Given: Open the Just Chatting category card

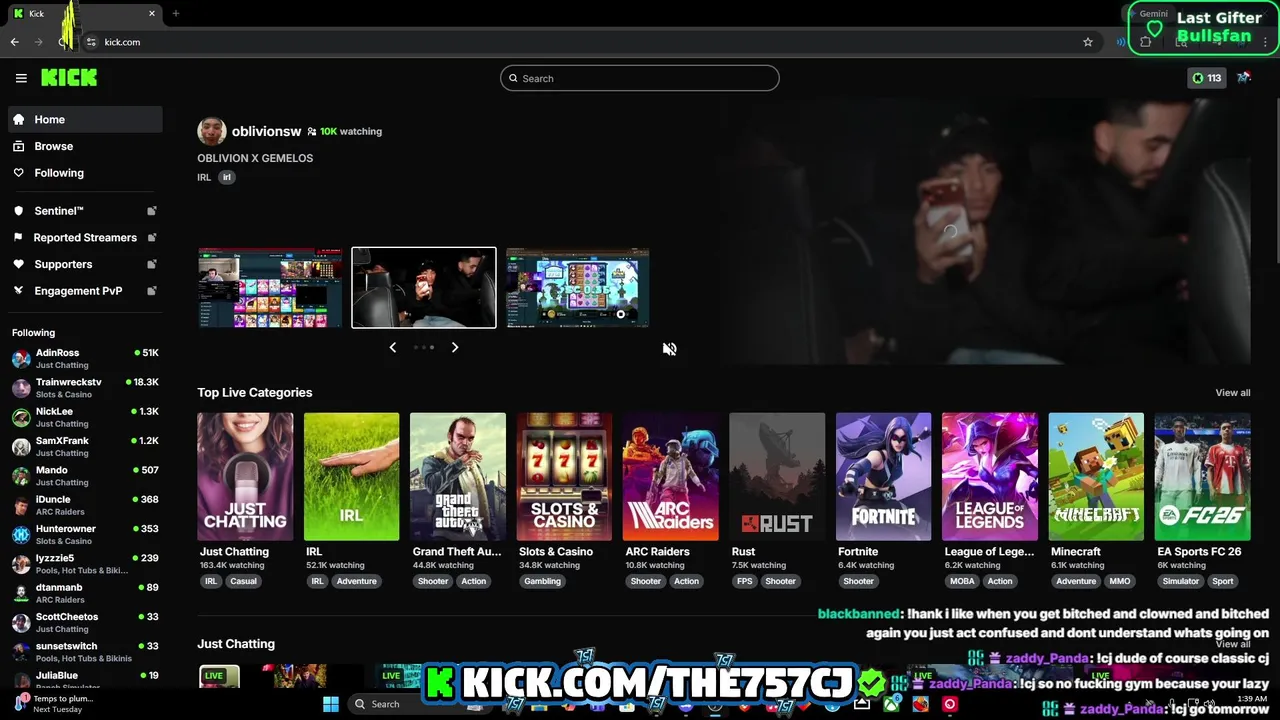Looking at the screenshot, I should tap(245, 477).
